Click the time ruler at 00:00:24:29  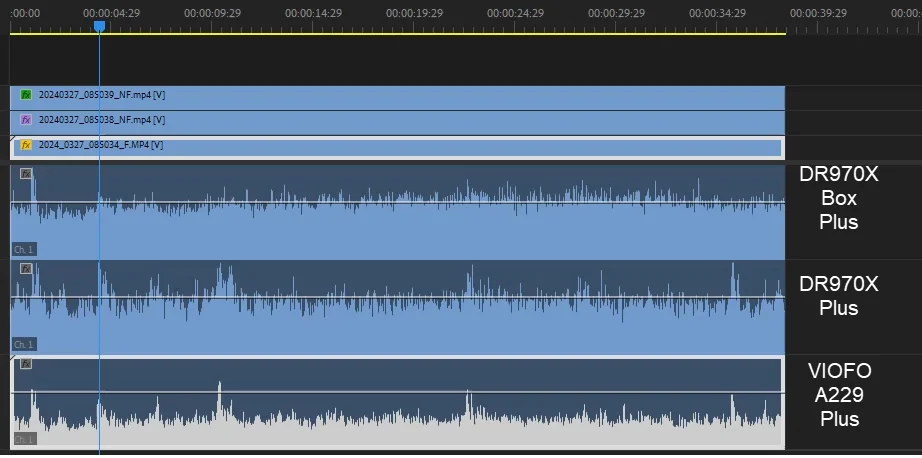(x=516, y=13)
